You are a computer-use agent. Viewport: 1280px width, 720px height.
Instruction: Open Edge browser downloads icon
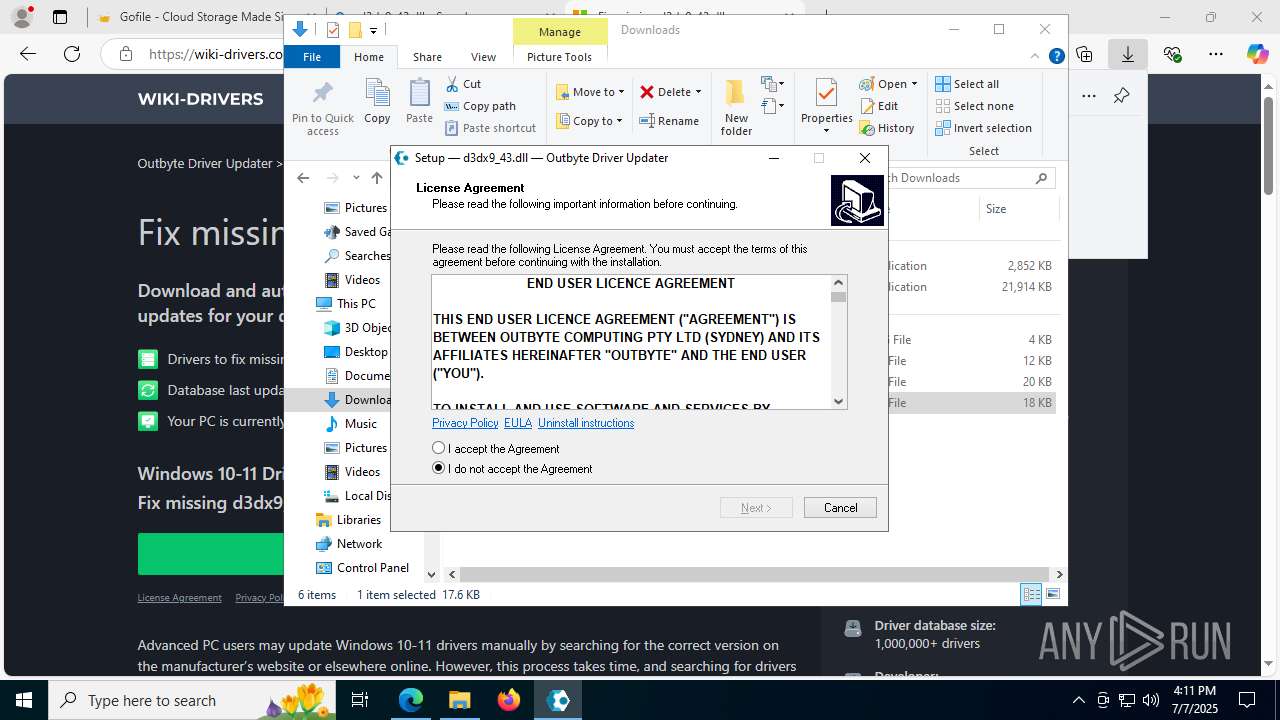point(1127,54)
